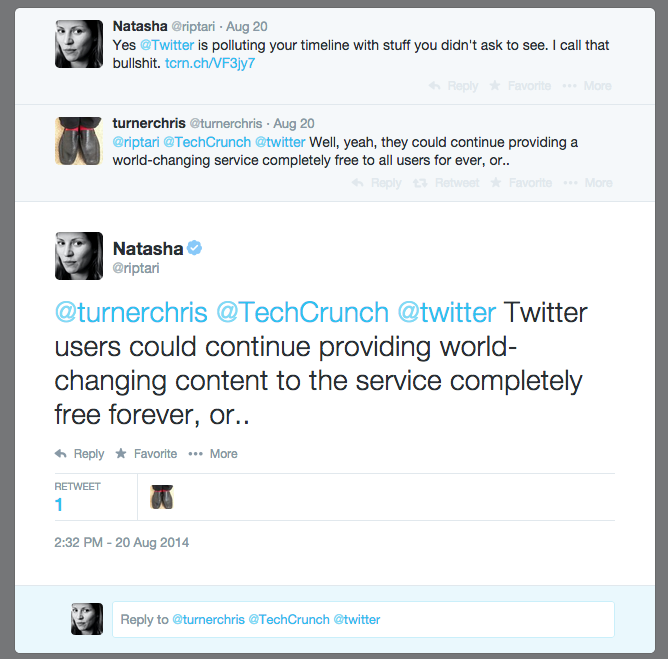Favorite the main tweet with the star

pos(121,453)
